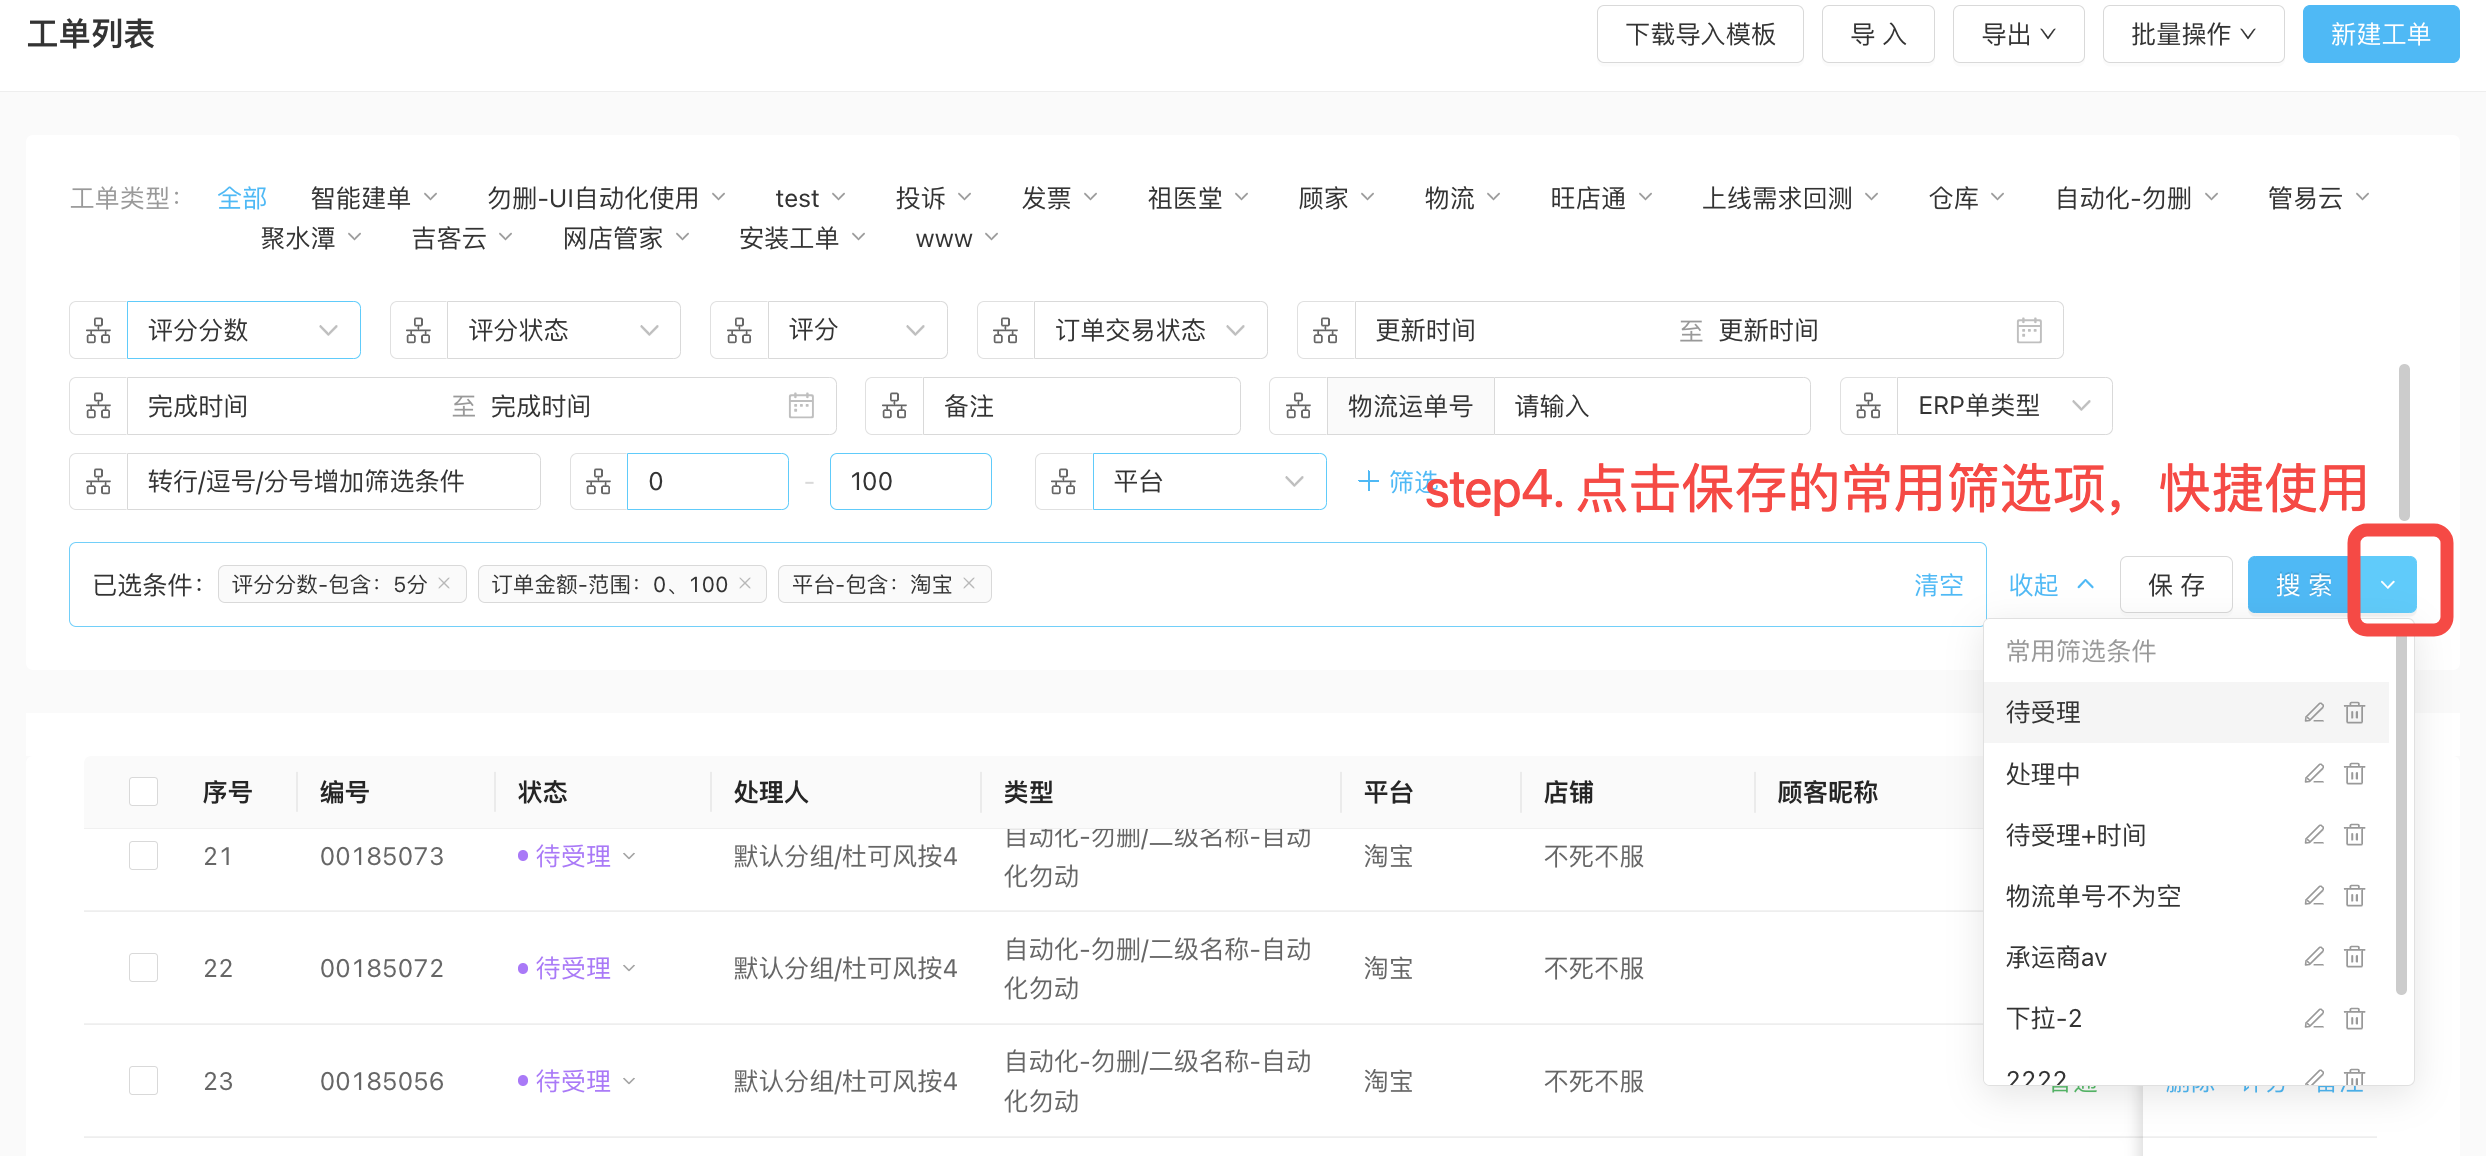Expand the 批量操作 dropdown button
This screenshot has width=2486, height=1156.
click(x=2193, y=34)
